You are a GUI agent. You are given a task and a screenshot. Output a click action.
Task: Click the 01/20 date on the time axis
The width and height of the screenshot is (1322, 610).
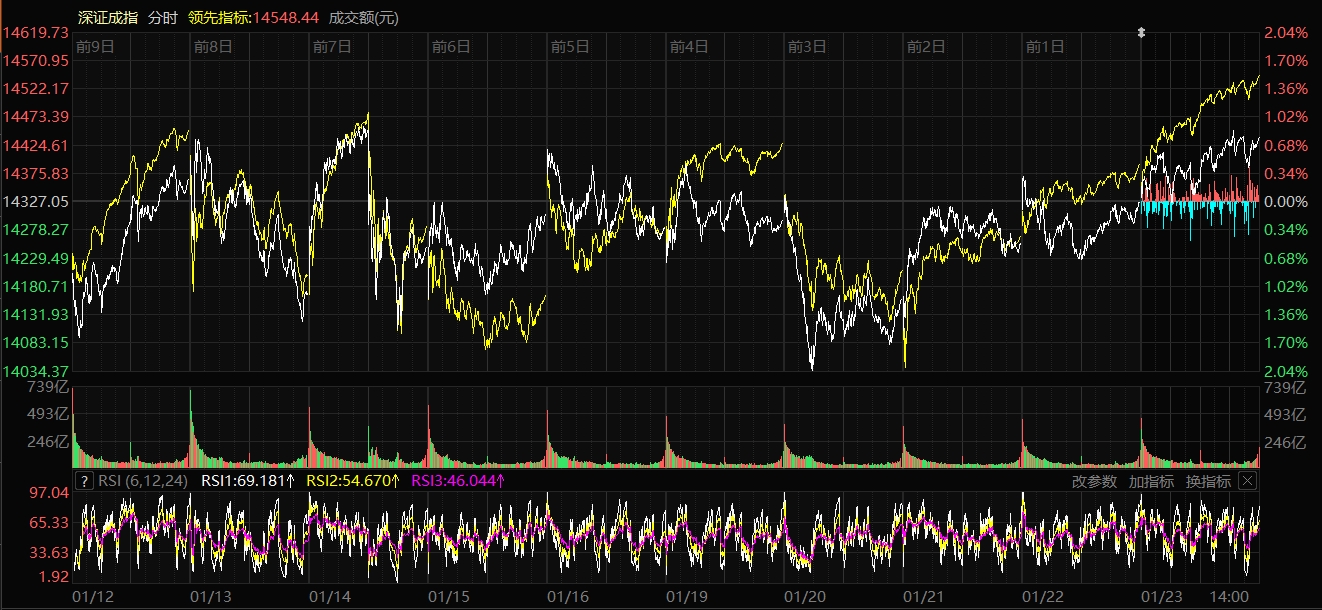(x=806, y=597)
